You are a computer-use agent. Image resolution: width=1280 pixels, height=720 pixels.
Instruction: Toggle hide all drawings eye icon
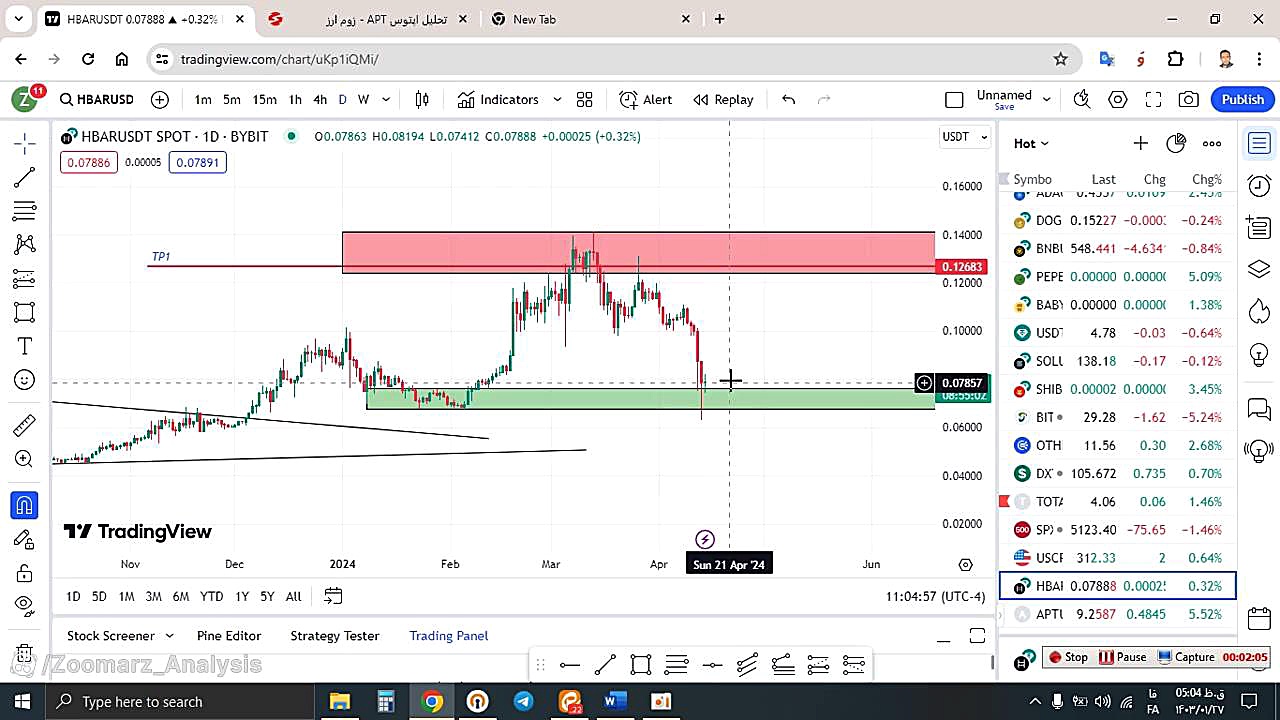pos(25,605)
